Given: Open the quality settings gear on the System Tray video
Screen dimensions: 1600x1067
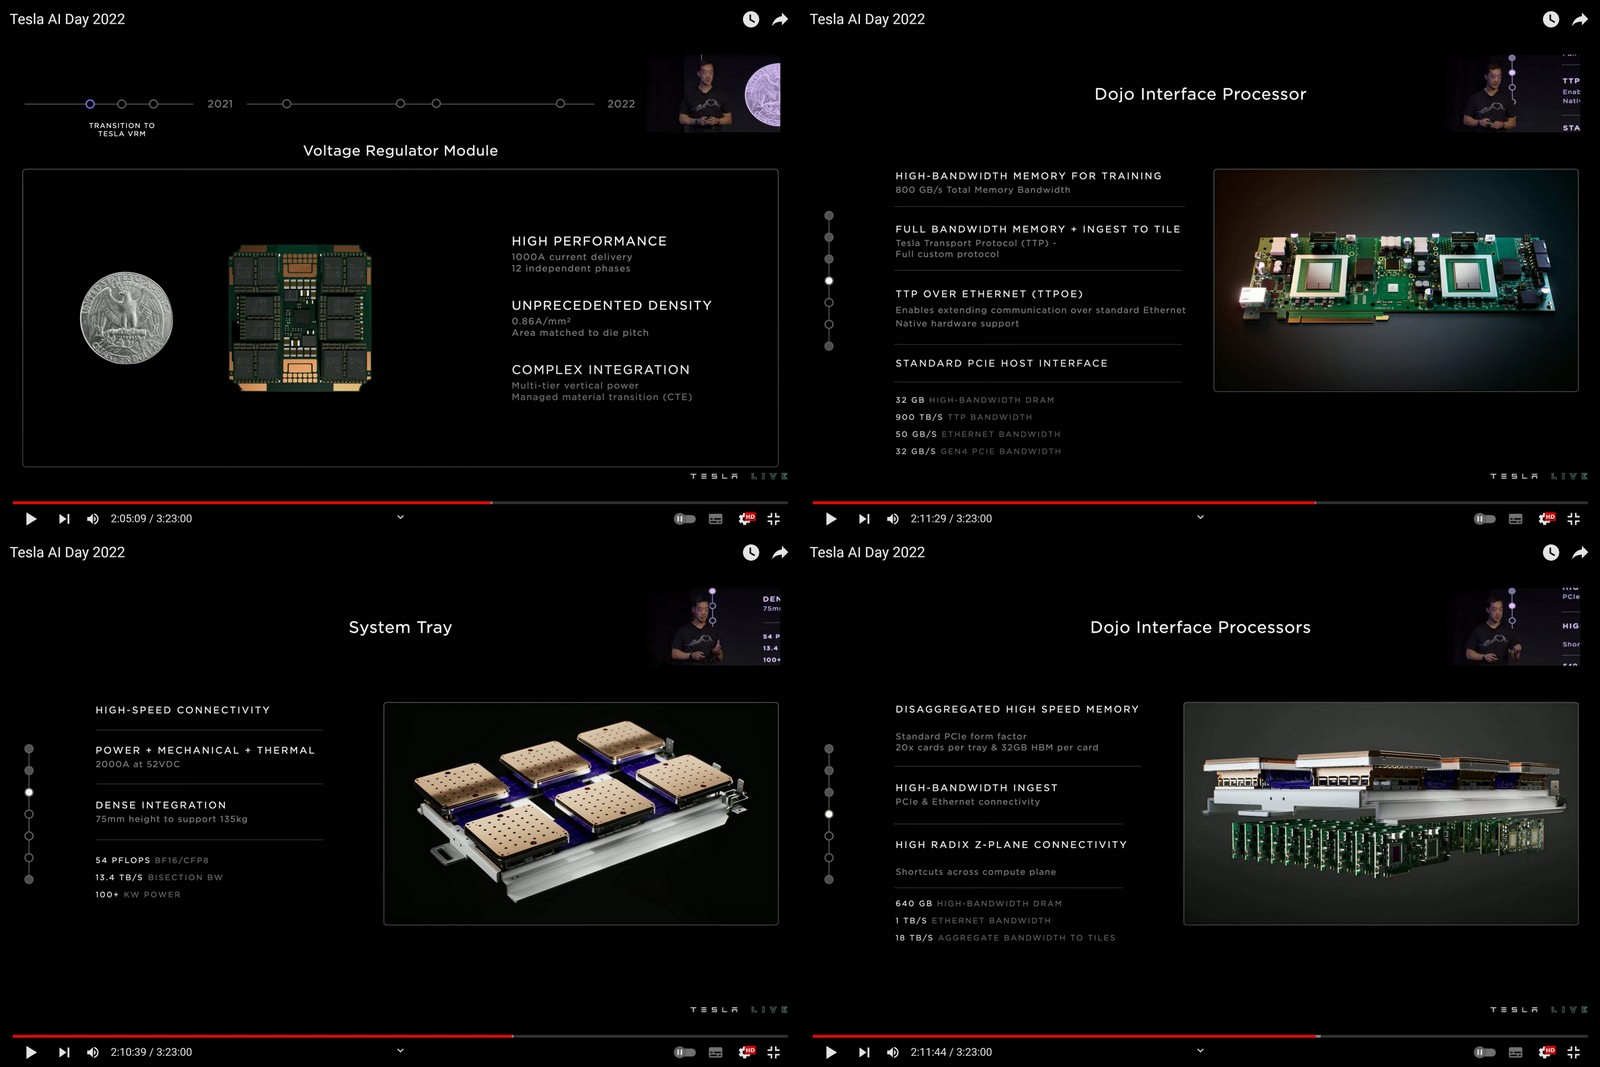Looking at the screenshot, I should [x=746, y=1052].
